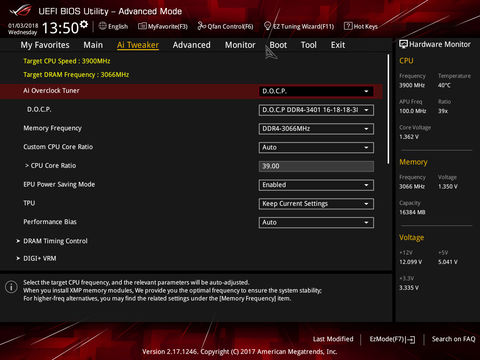Open the date/time settings gear icon
The width and height of the screenshot is (480, 360).
(x=84, y=24)
